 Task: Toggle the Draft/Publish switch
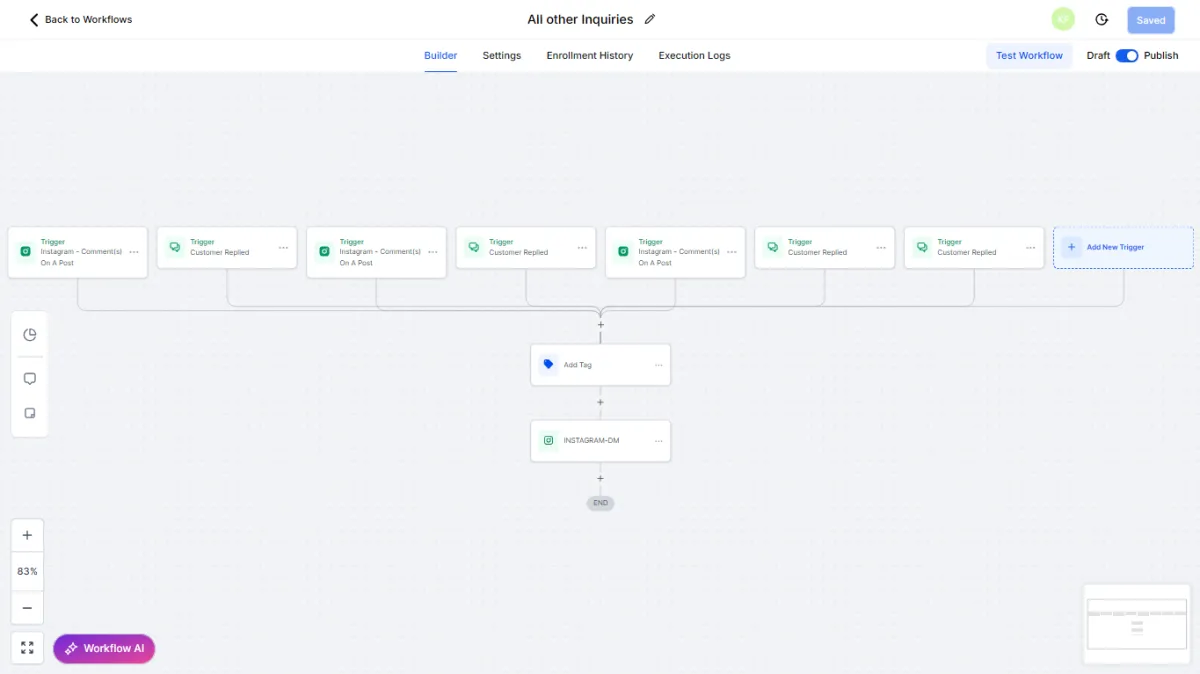pos(1127,56)
